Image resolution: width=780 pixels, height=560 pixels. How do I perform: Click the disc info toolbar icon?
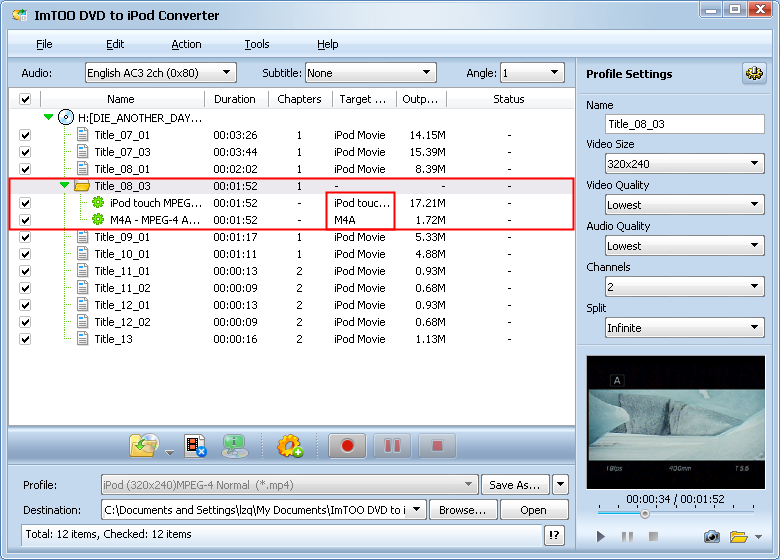tap(234, 446)
